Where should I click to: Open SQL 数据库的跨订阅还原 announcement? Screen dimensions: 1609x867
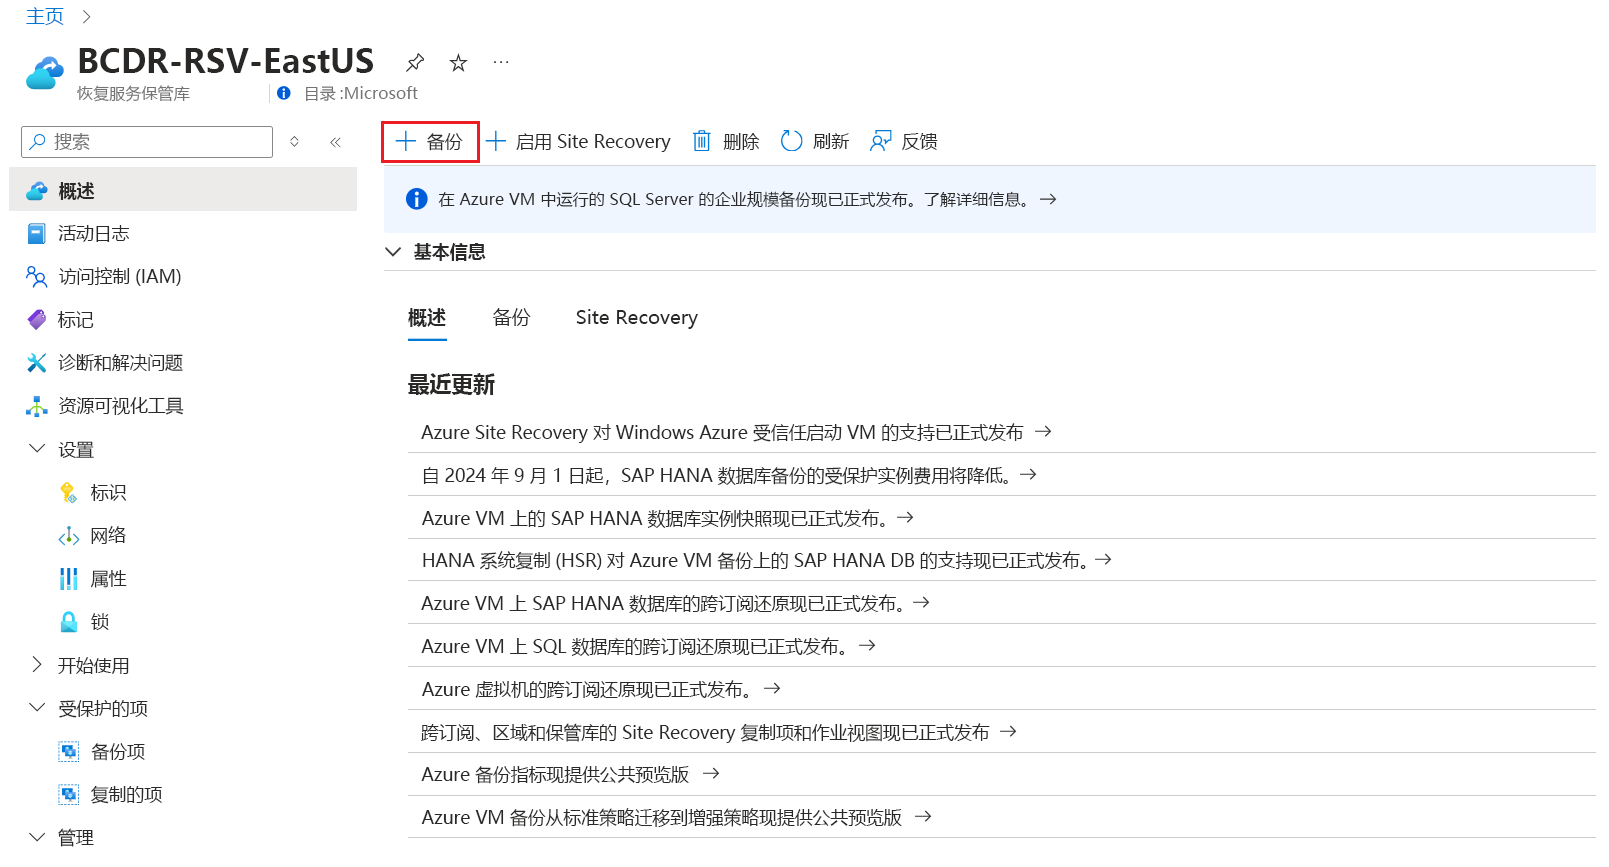(648, 646)
